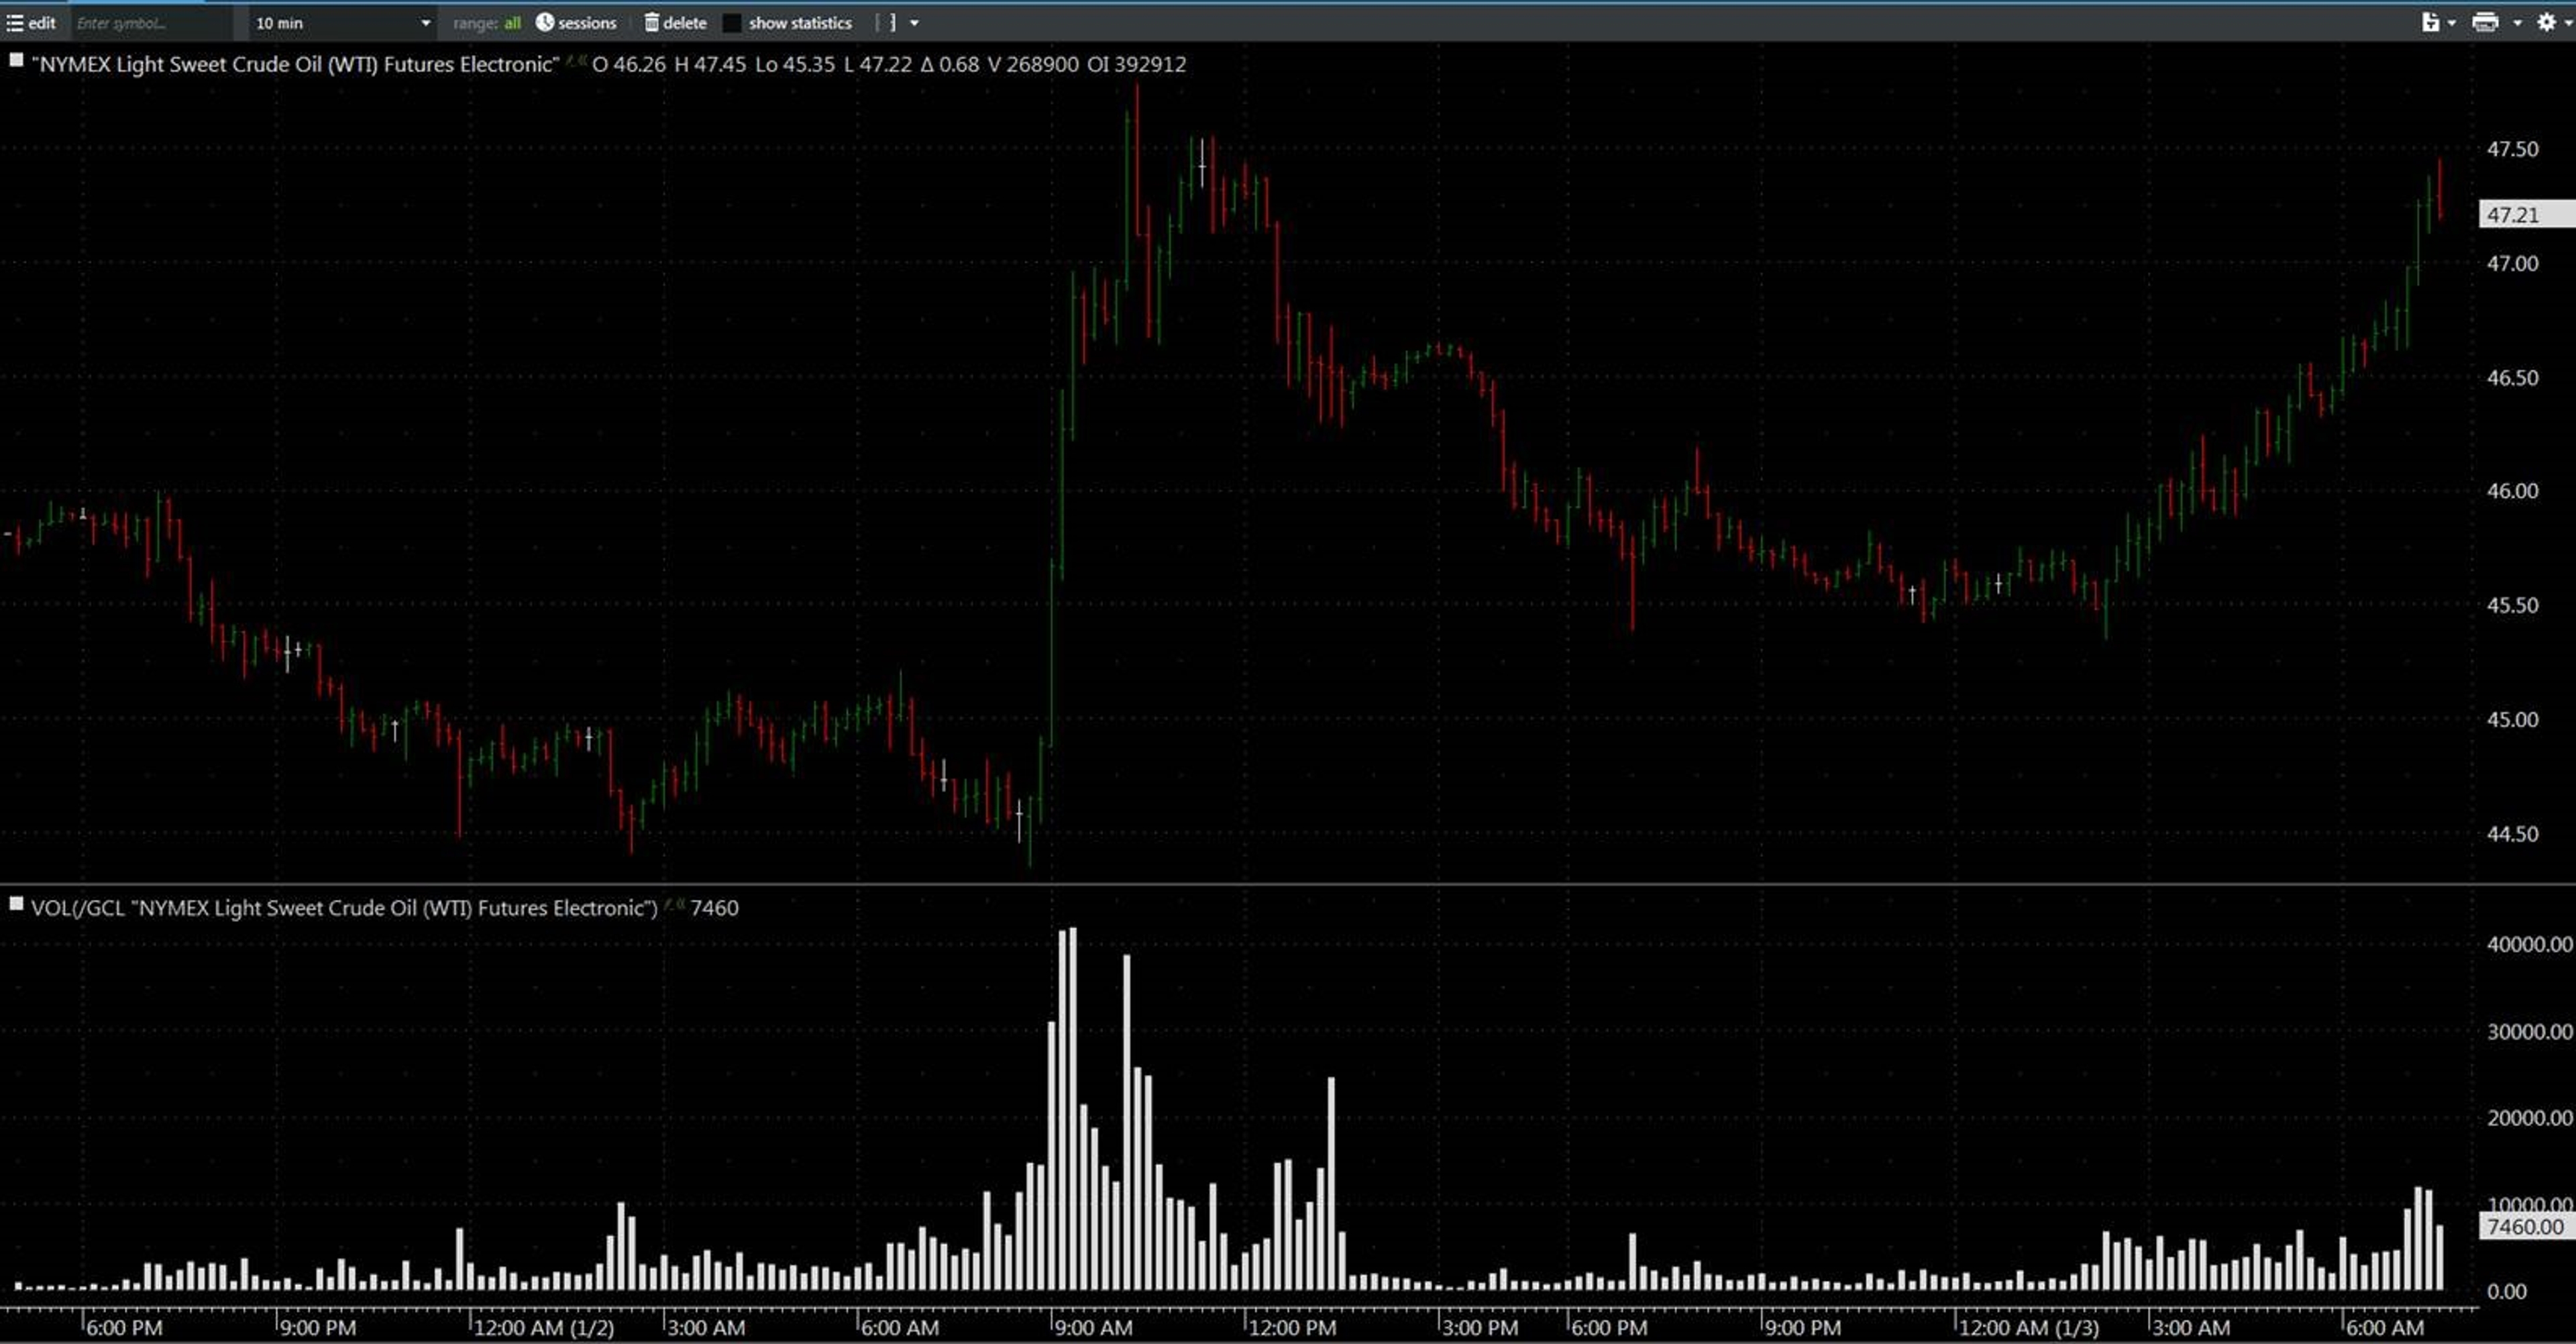Viewport: 2576px width, 1344px height.
Task: Click the 40000.00 volume axis label
Action: pos(2529,944)
